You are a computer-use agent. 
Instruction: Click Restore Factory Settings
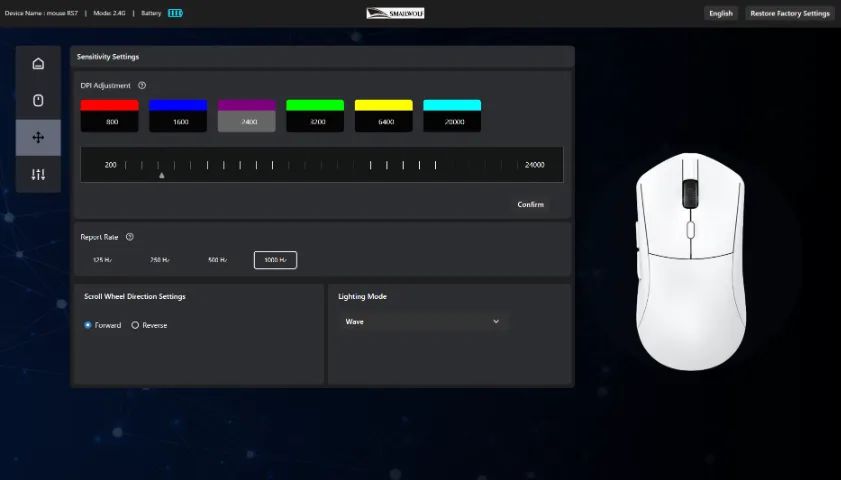[790, 13]
